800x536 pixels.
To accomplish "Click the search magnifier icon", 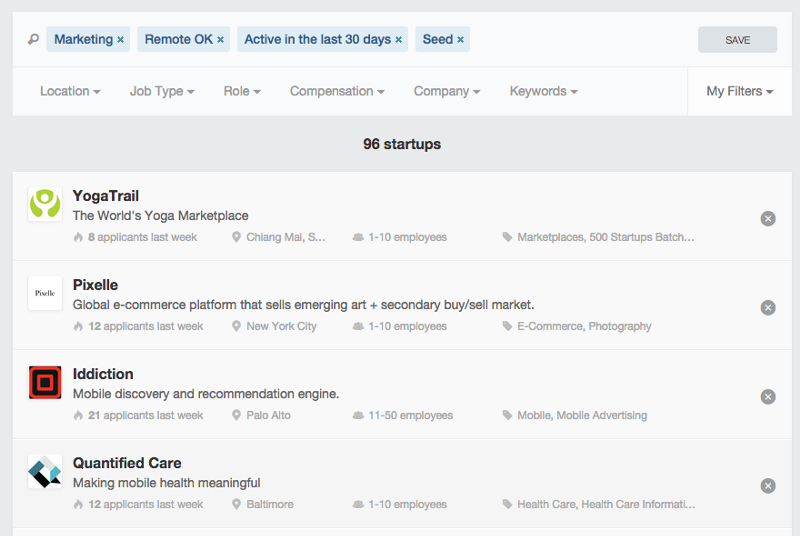I will tap(33, 39).
